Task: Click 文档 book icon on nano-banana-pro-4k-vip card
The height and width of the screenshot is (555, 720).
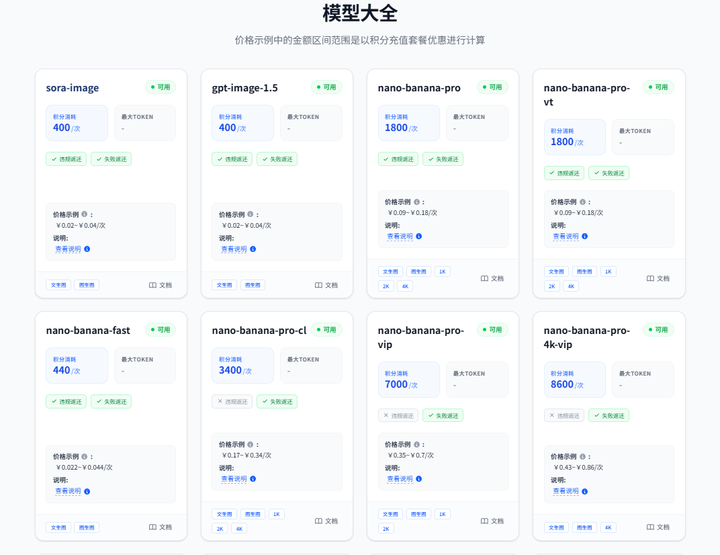Action: tap(651, 527)
